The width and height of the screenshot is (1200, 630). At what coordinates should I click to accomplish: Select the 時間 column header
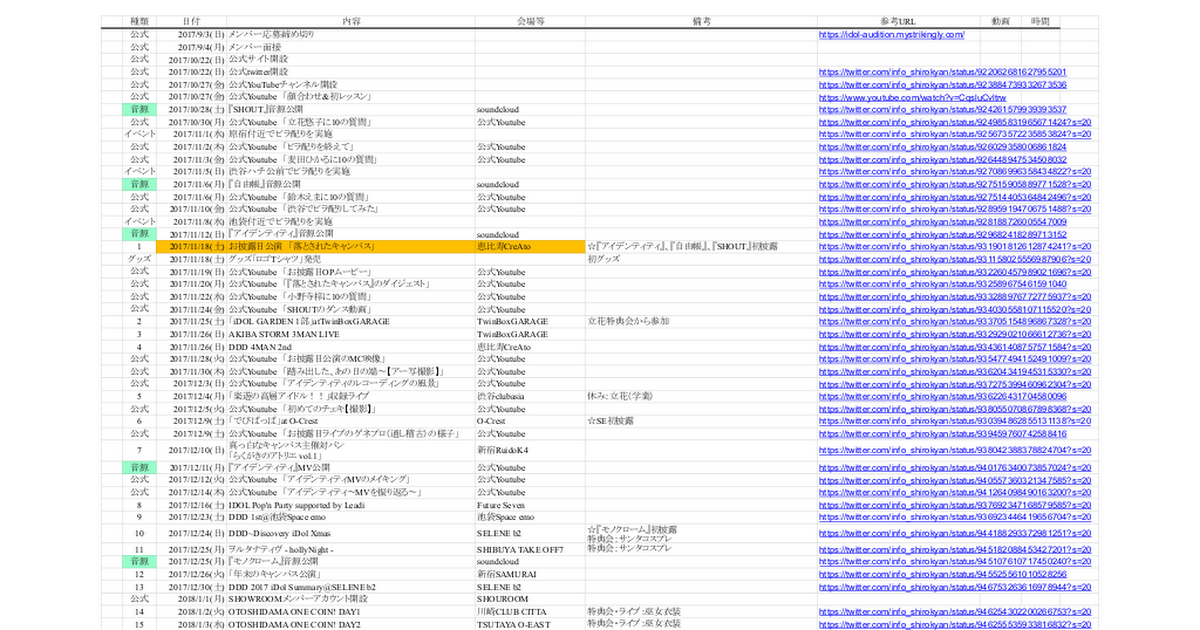[1041, 21]
